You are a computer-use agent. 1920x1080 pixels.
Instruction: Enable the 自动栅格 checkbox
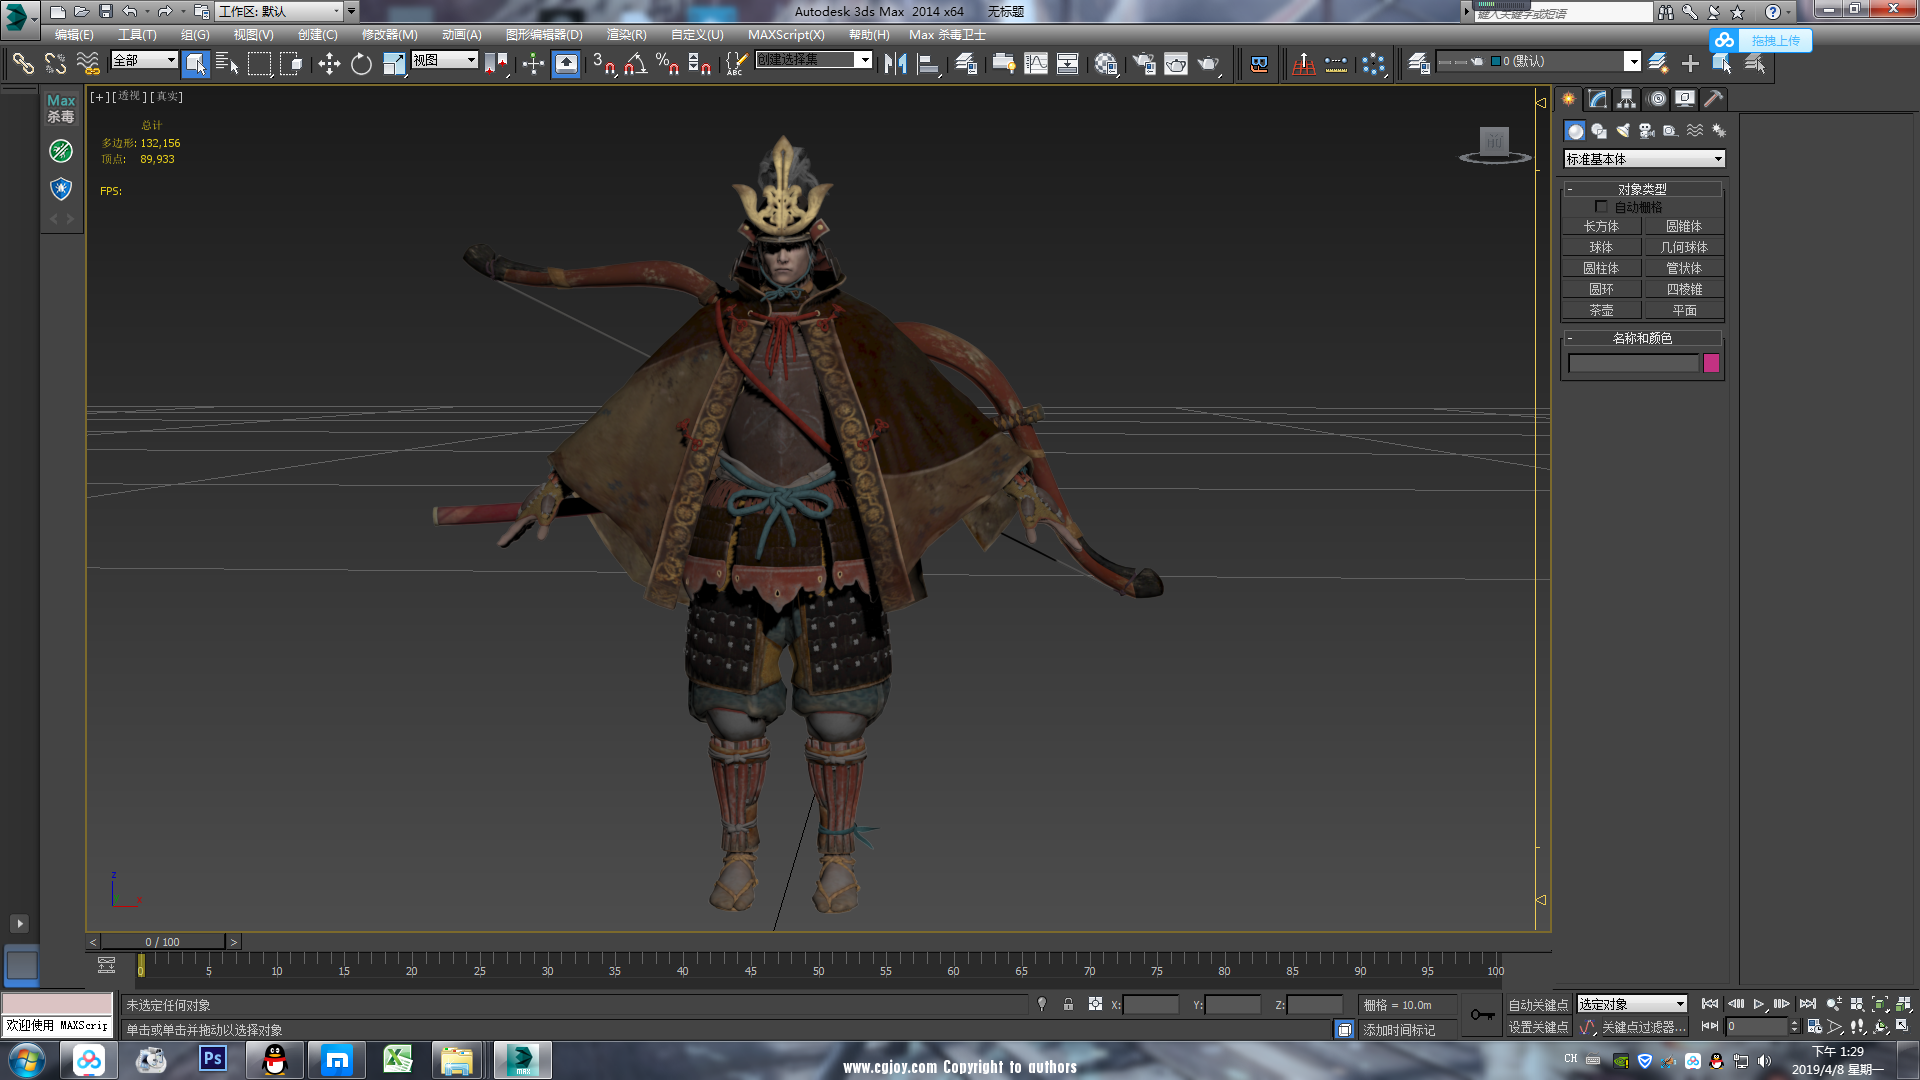[1601, 207]
